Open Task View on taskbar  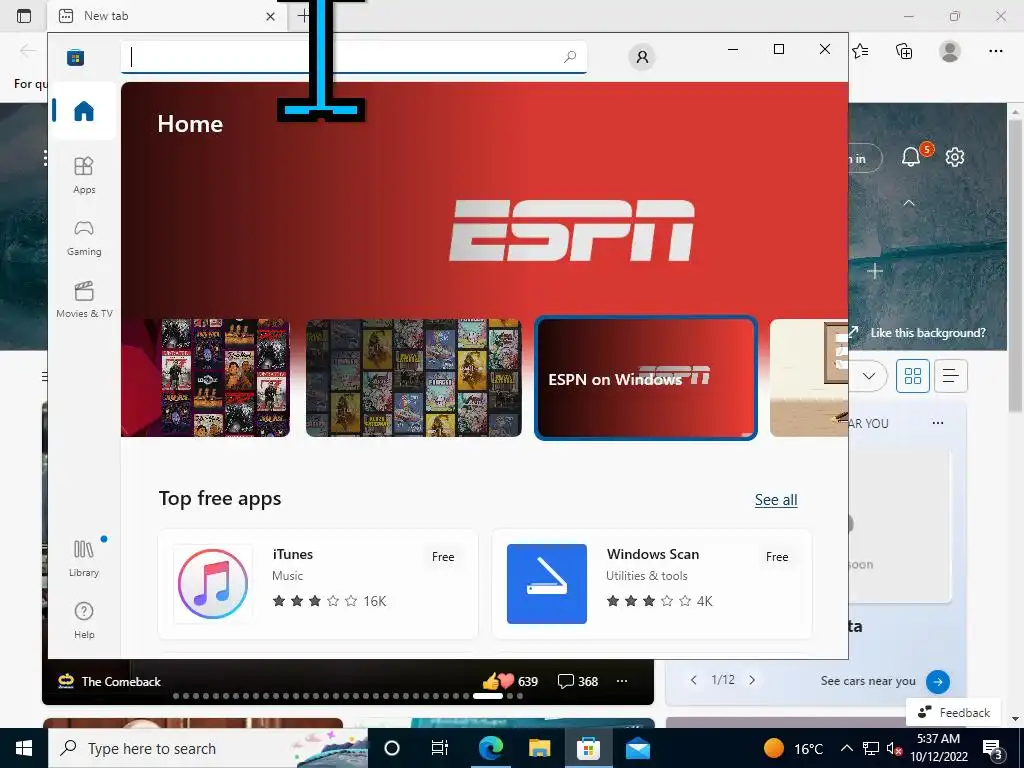(440, 748)
